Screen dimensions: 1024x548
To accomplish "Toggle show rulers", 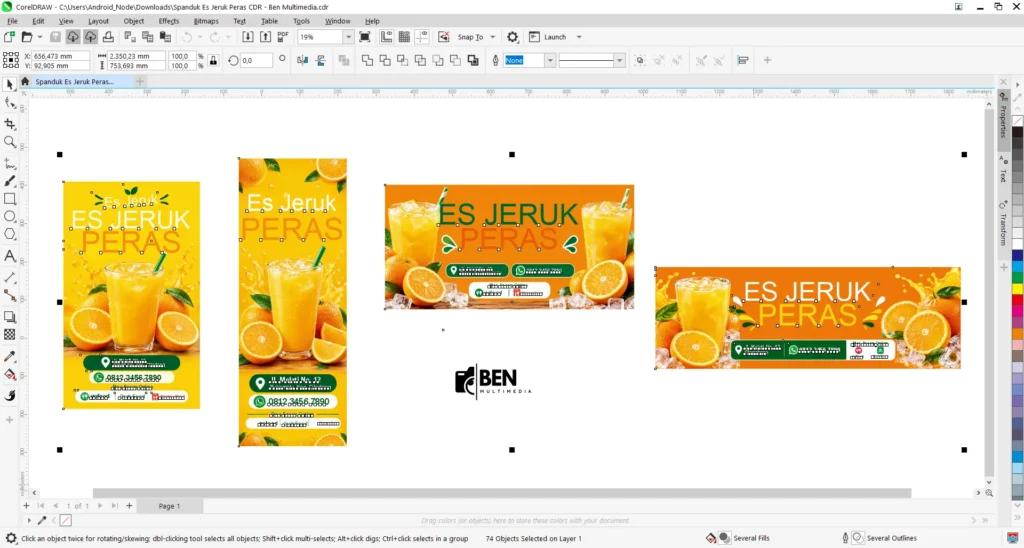I will click(x=387, y=37).
